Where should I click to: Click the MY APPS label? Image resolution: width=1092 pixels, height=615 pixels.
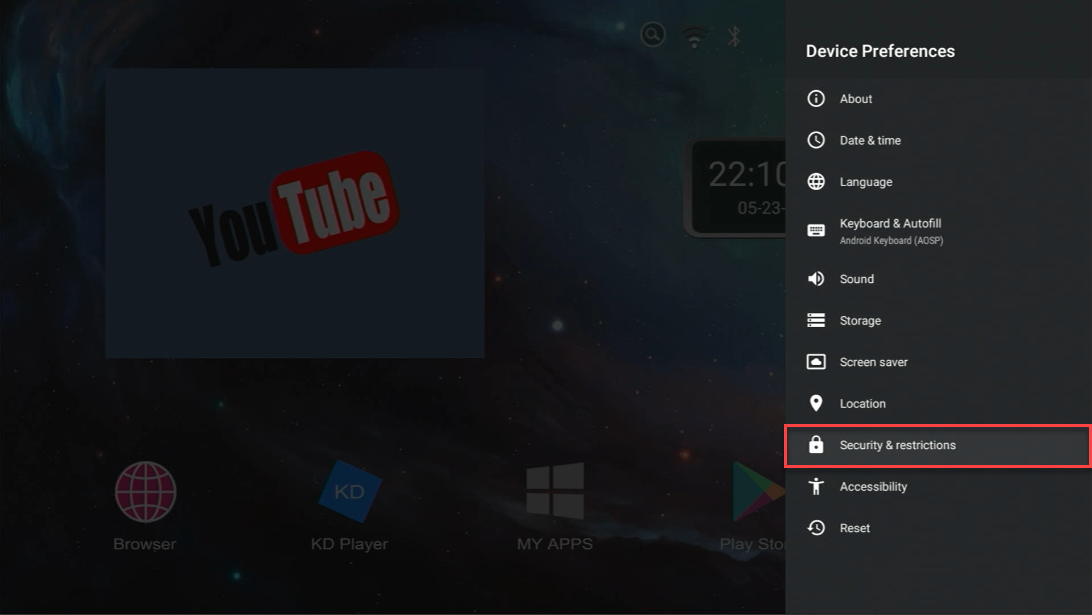click(555, 543)
